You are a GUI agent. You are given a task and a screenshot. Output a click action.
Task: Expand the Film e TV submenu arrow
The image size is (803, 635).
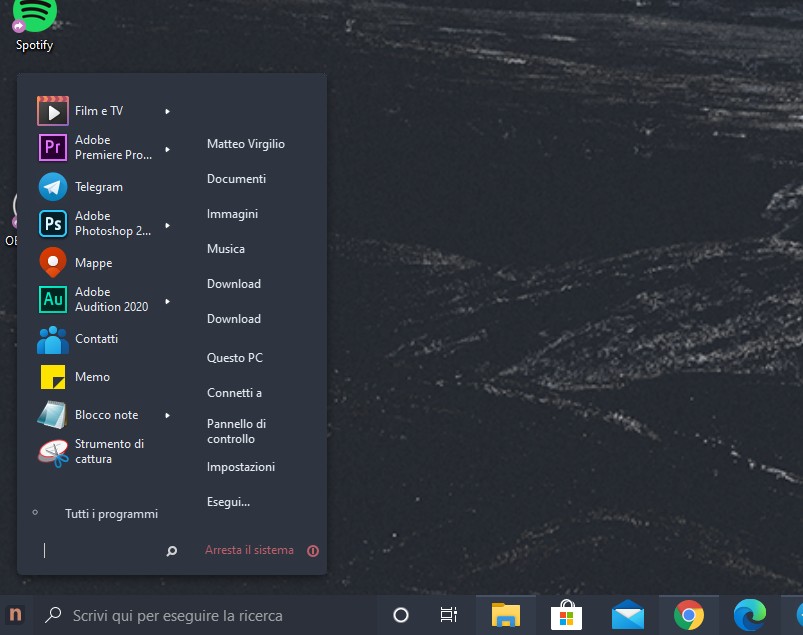(x=167, y=111)
